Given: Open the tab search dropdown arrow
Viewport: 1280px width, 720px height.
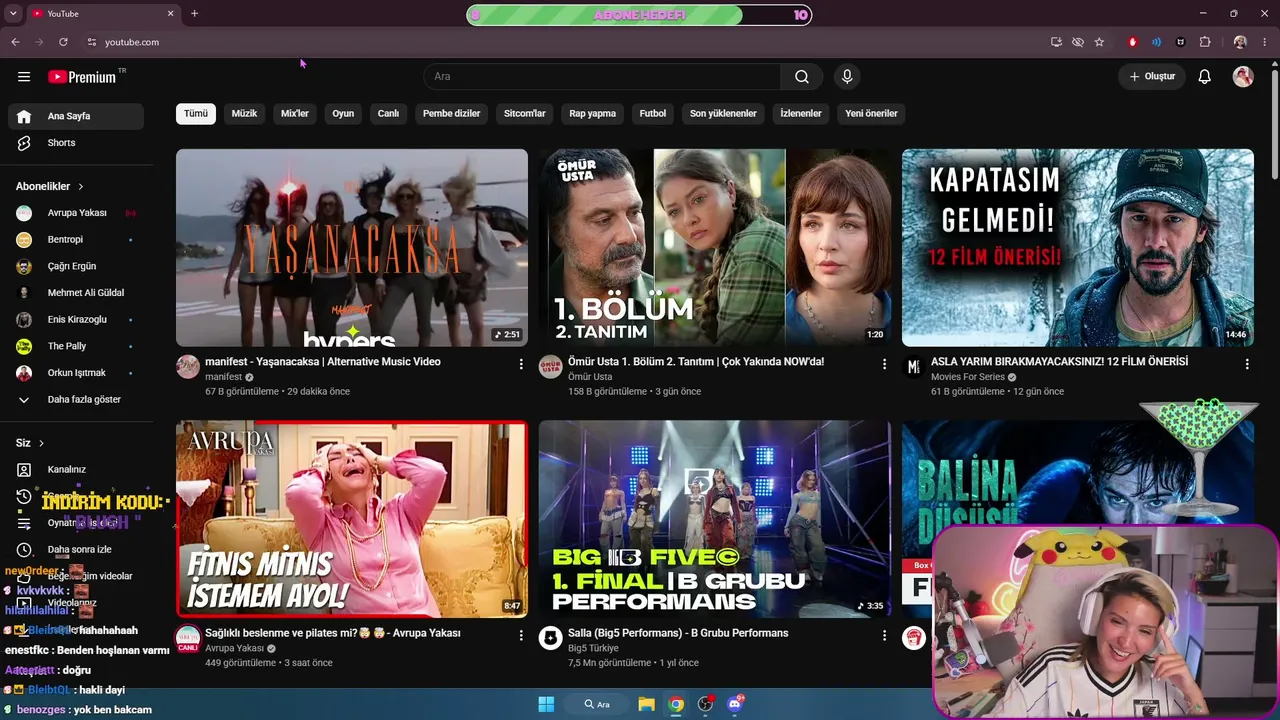Looking at the screenshot, I should tap(13, 14).
